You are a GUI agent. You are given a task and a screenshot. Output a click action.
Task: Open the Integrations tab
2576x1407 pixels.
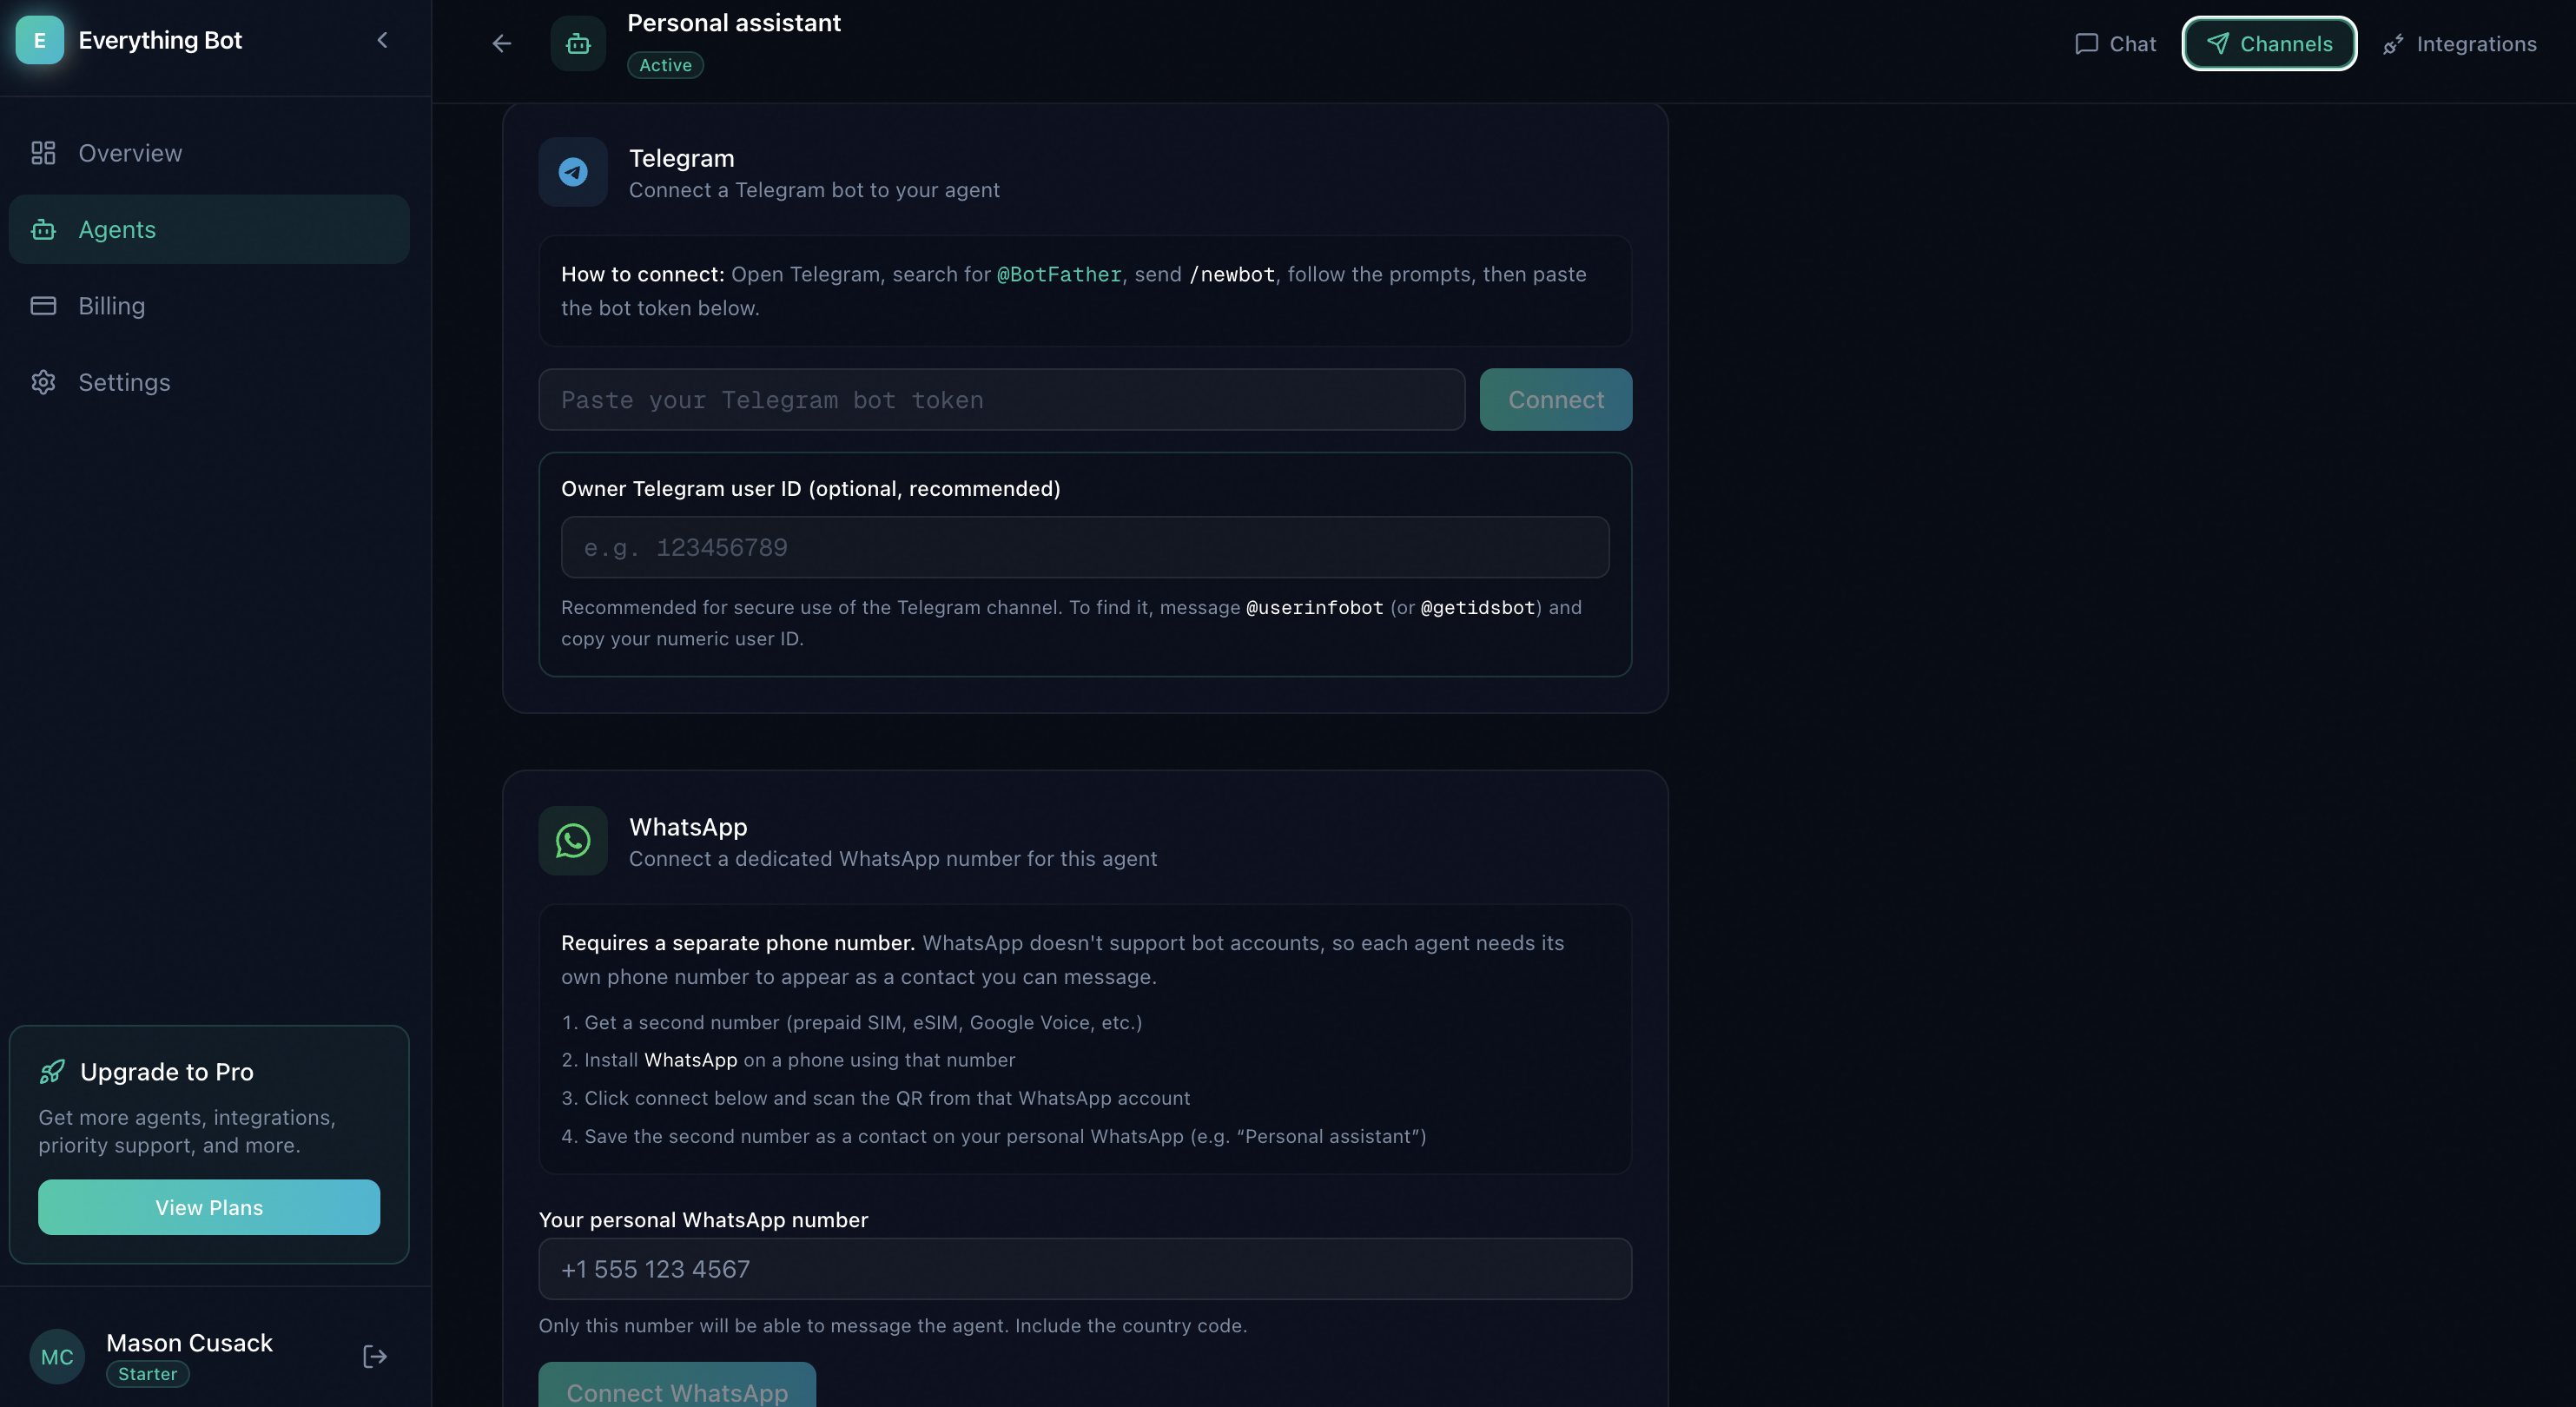(2459, 44)
